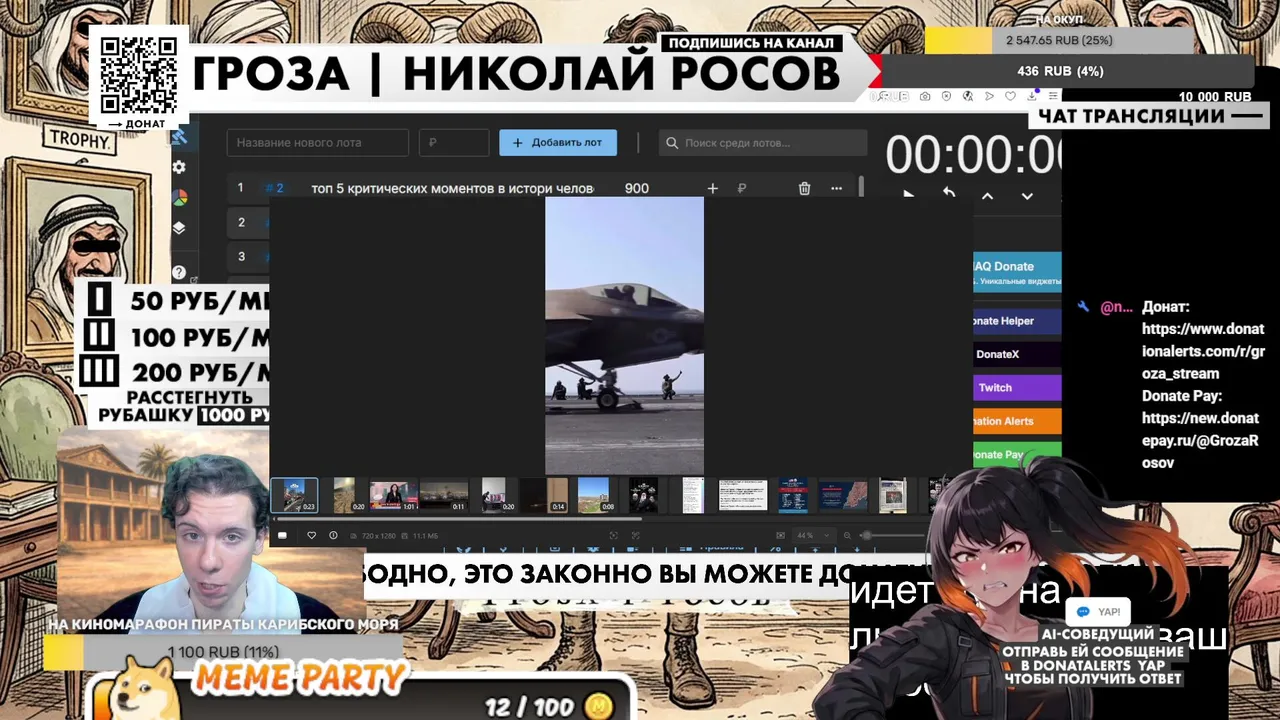The height and width of the screenshot is (720, 1280).
Task: Start the timer with the play button
Action: (x=908, y=195)
